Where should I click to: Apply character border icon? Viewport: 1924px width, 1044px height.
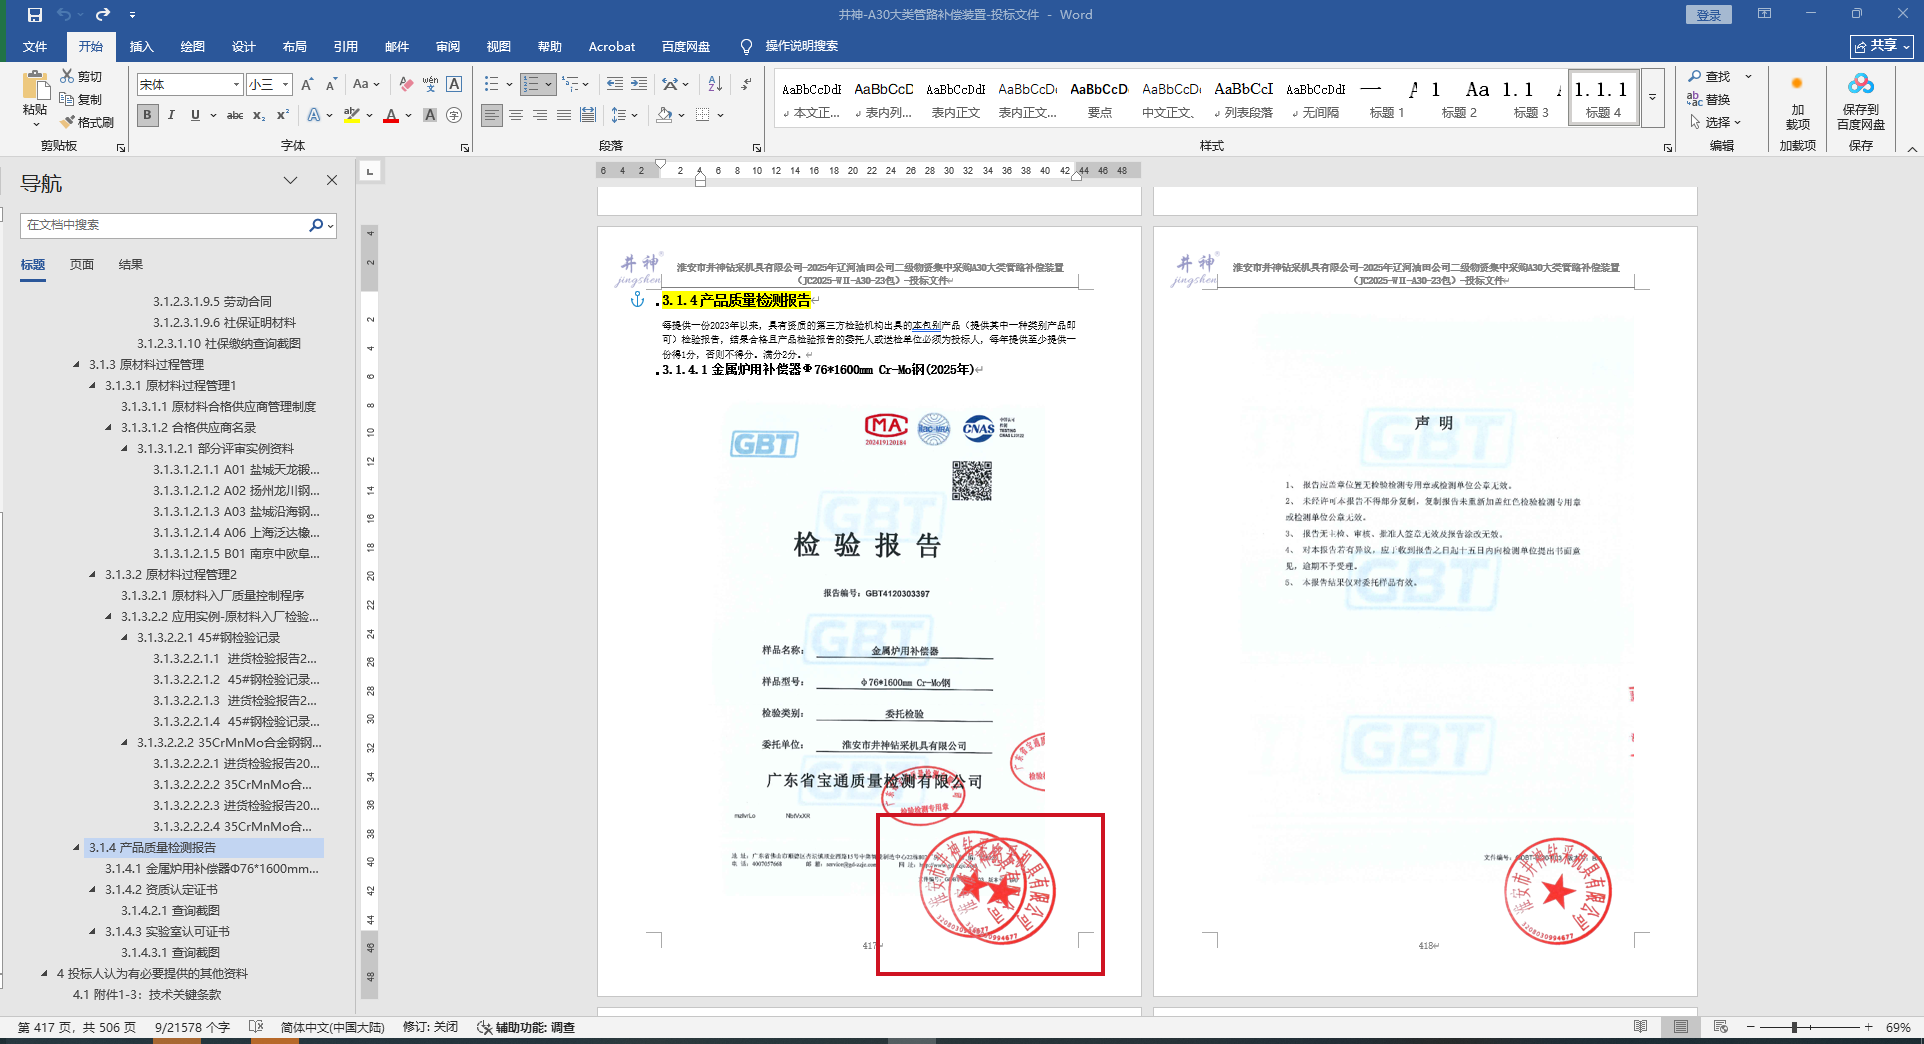[x=454, y=85]
